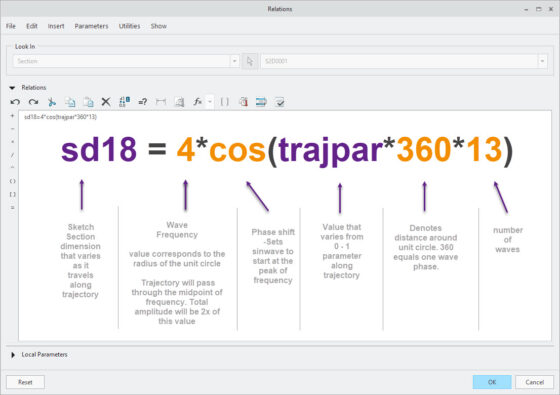The height and width of the screenshot is (395, 560).
Task: Minimize the Relations window
Action: pos(526,9)
